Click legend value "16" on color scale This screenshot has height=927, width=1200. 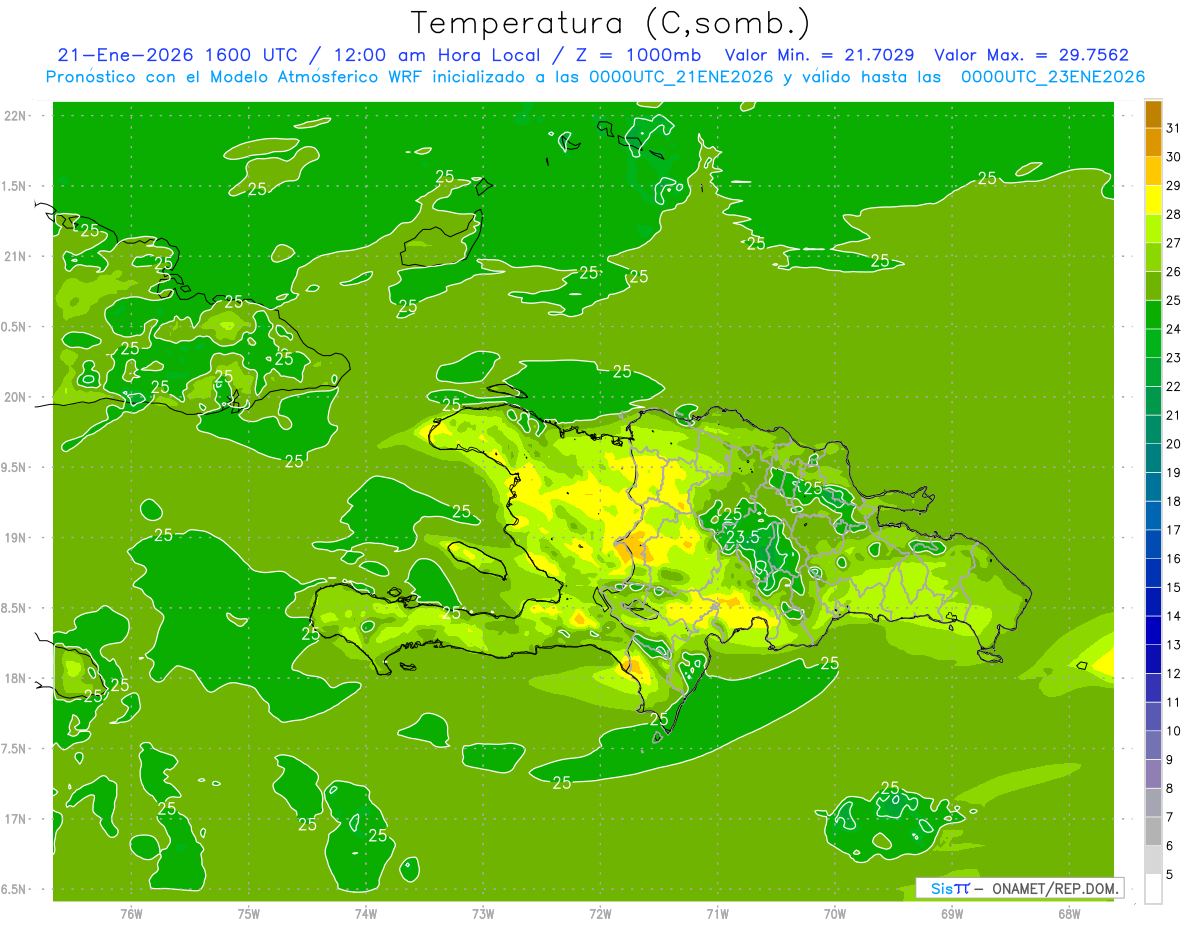pos(1174,559)
